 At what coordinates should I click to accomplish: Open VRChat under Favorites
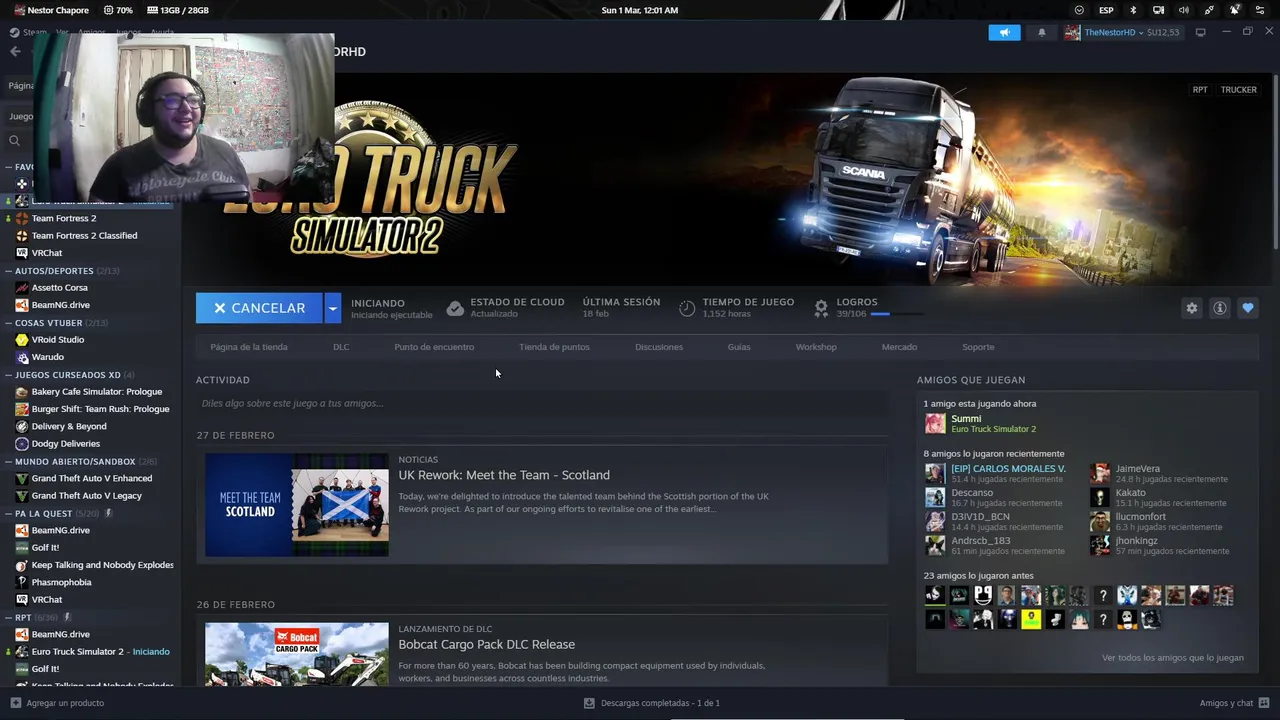46,253
